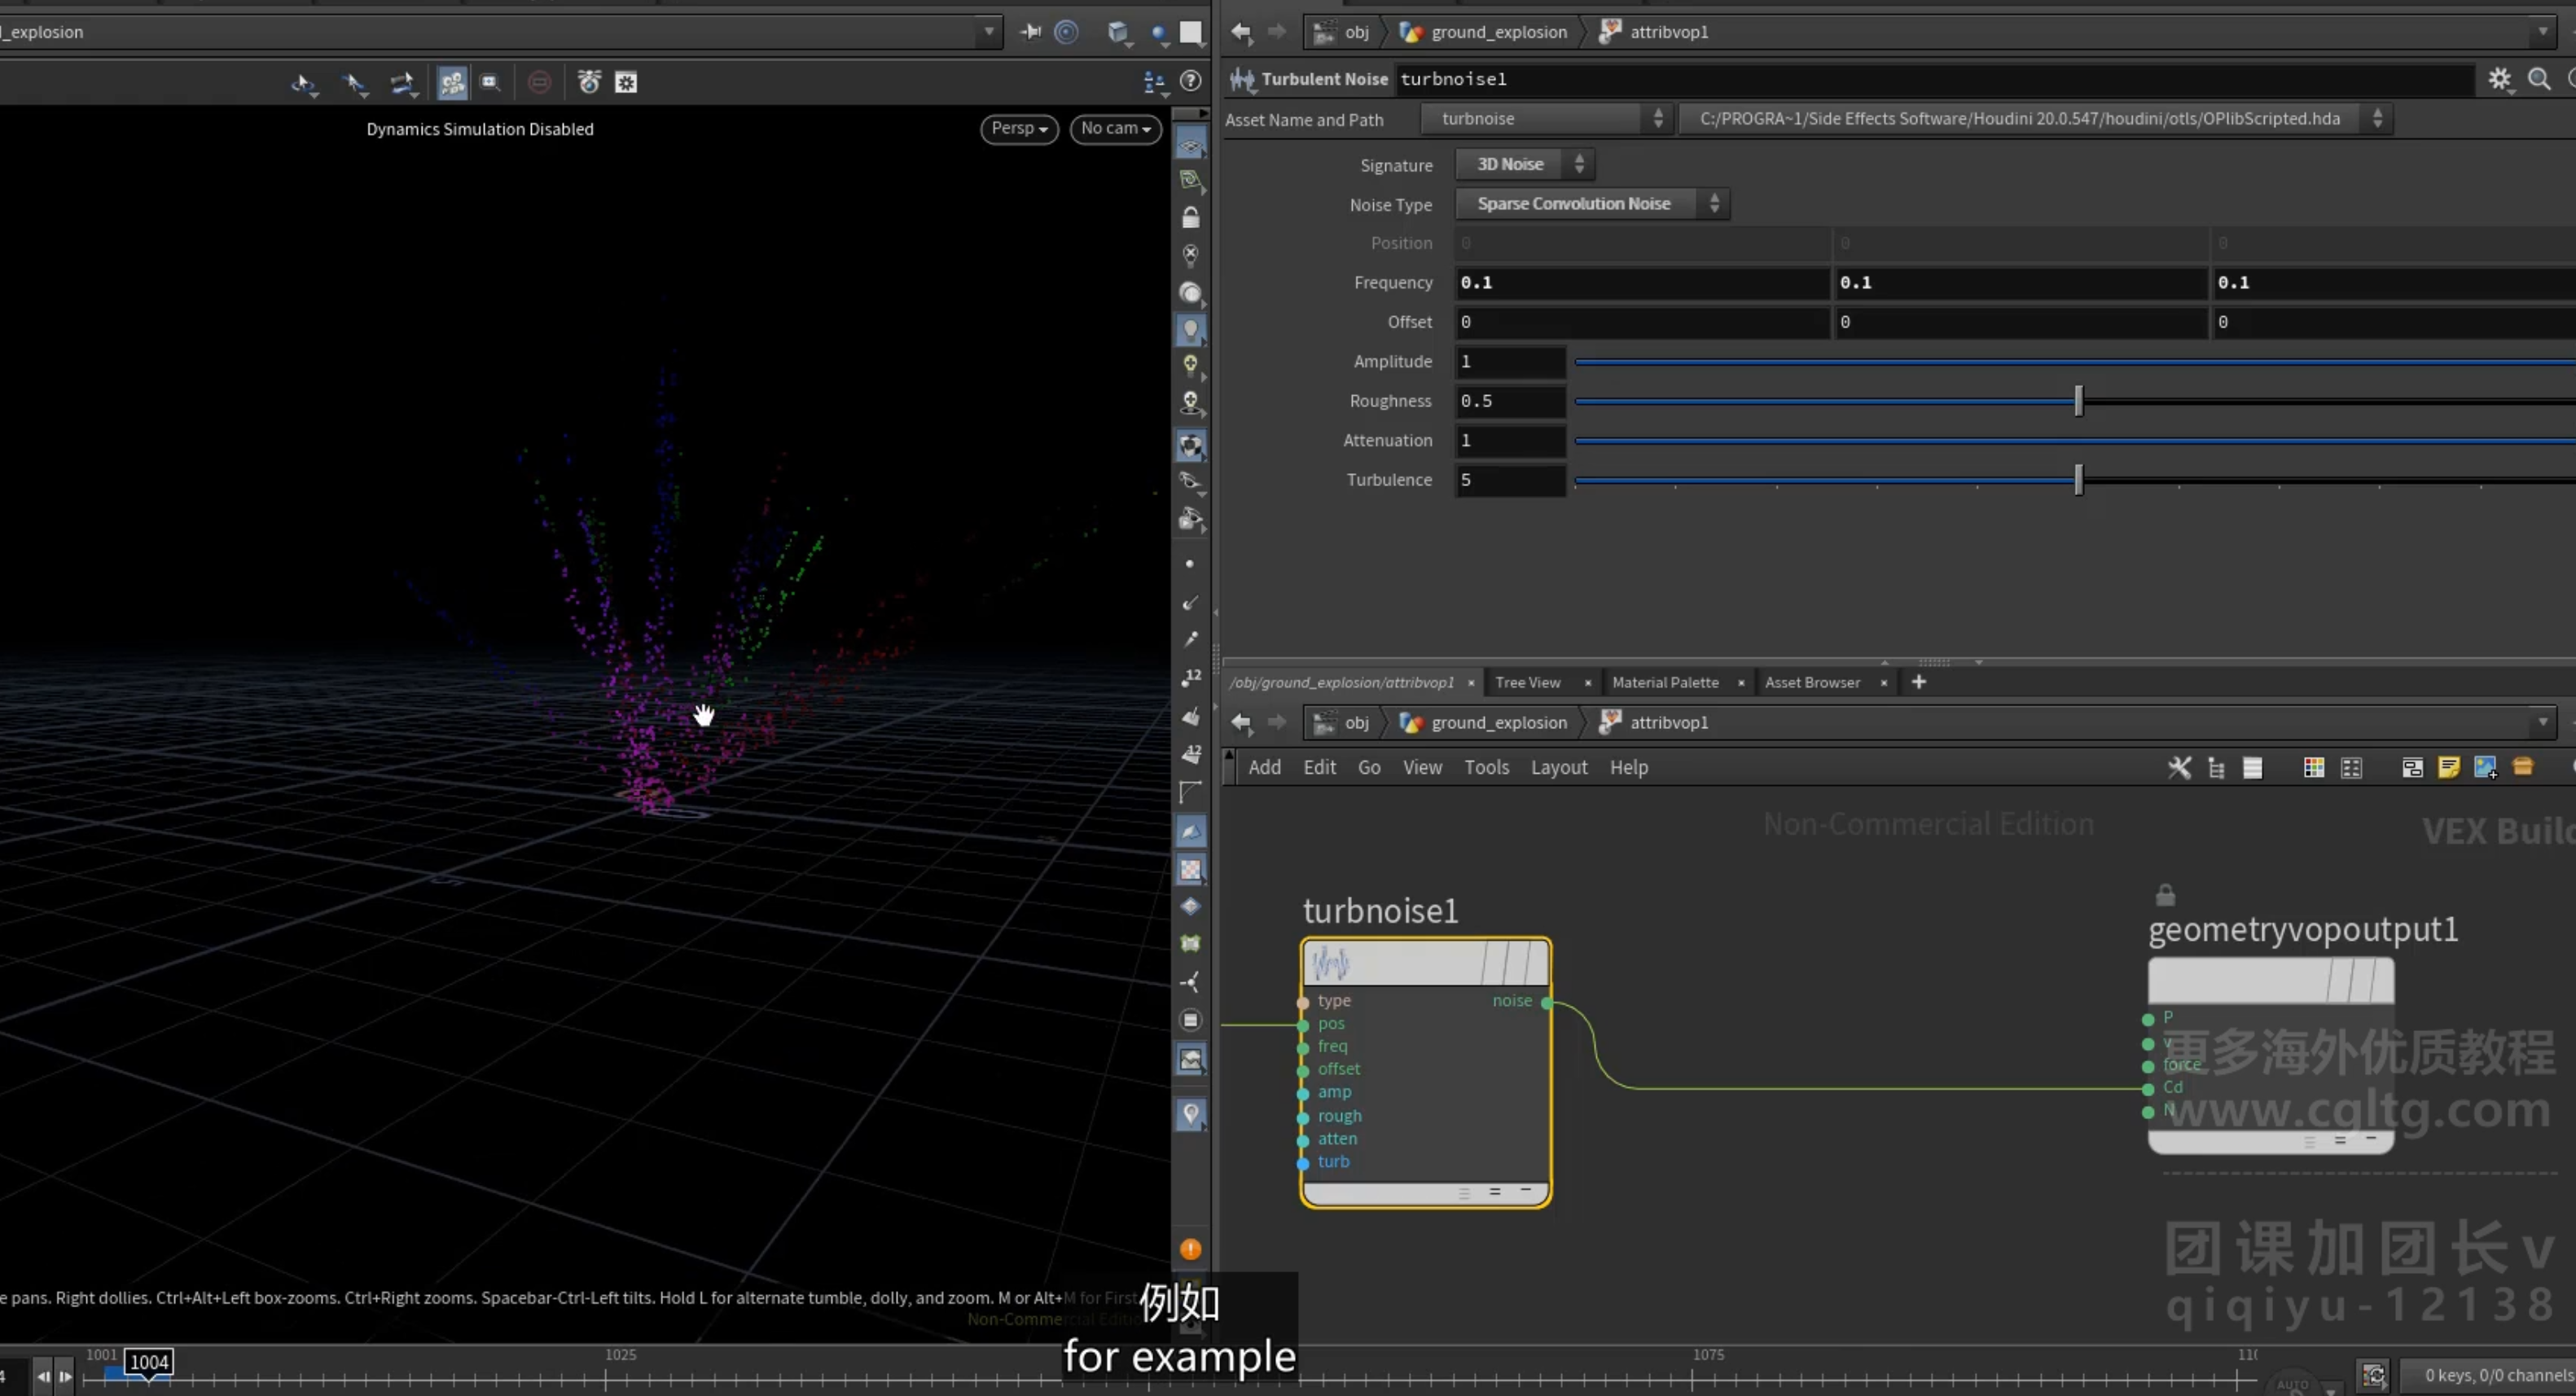The width and height of the screenshot is (2576, 1396).
Task: Open the Signature 3D Noise dropdown
Action: [x=1523, y=164]
